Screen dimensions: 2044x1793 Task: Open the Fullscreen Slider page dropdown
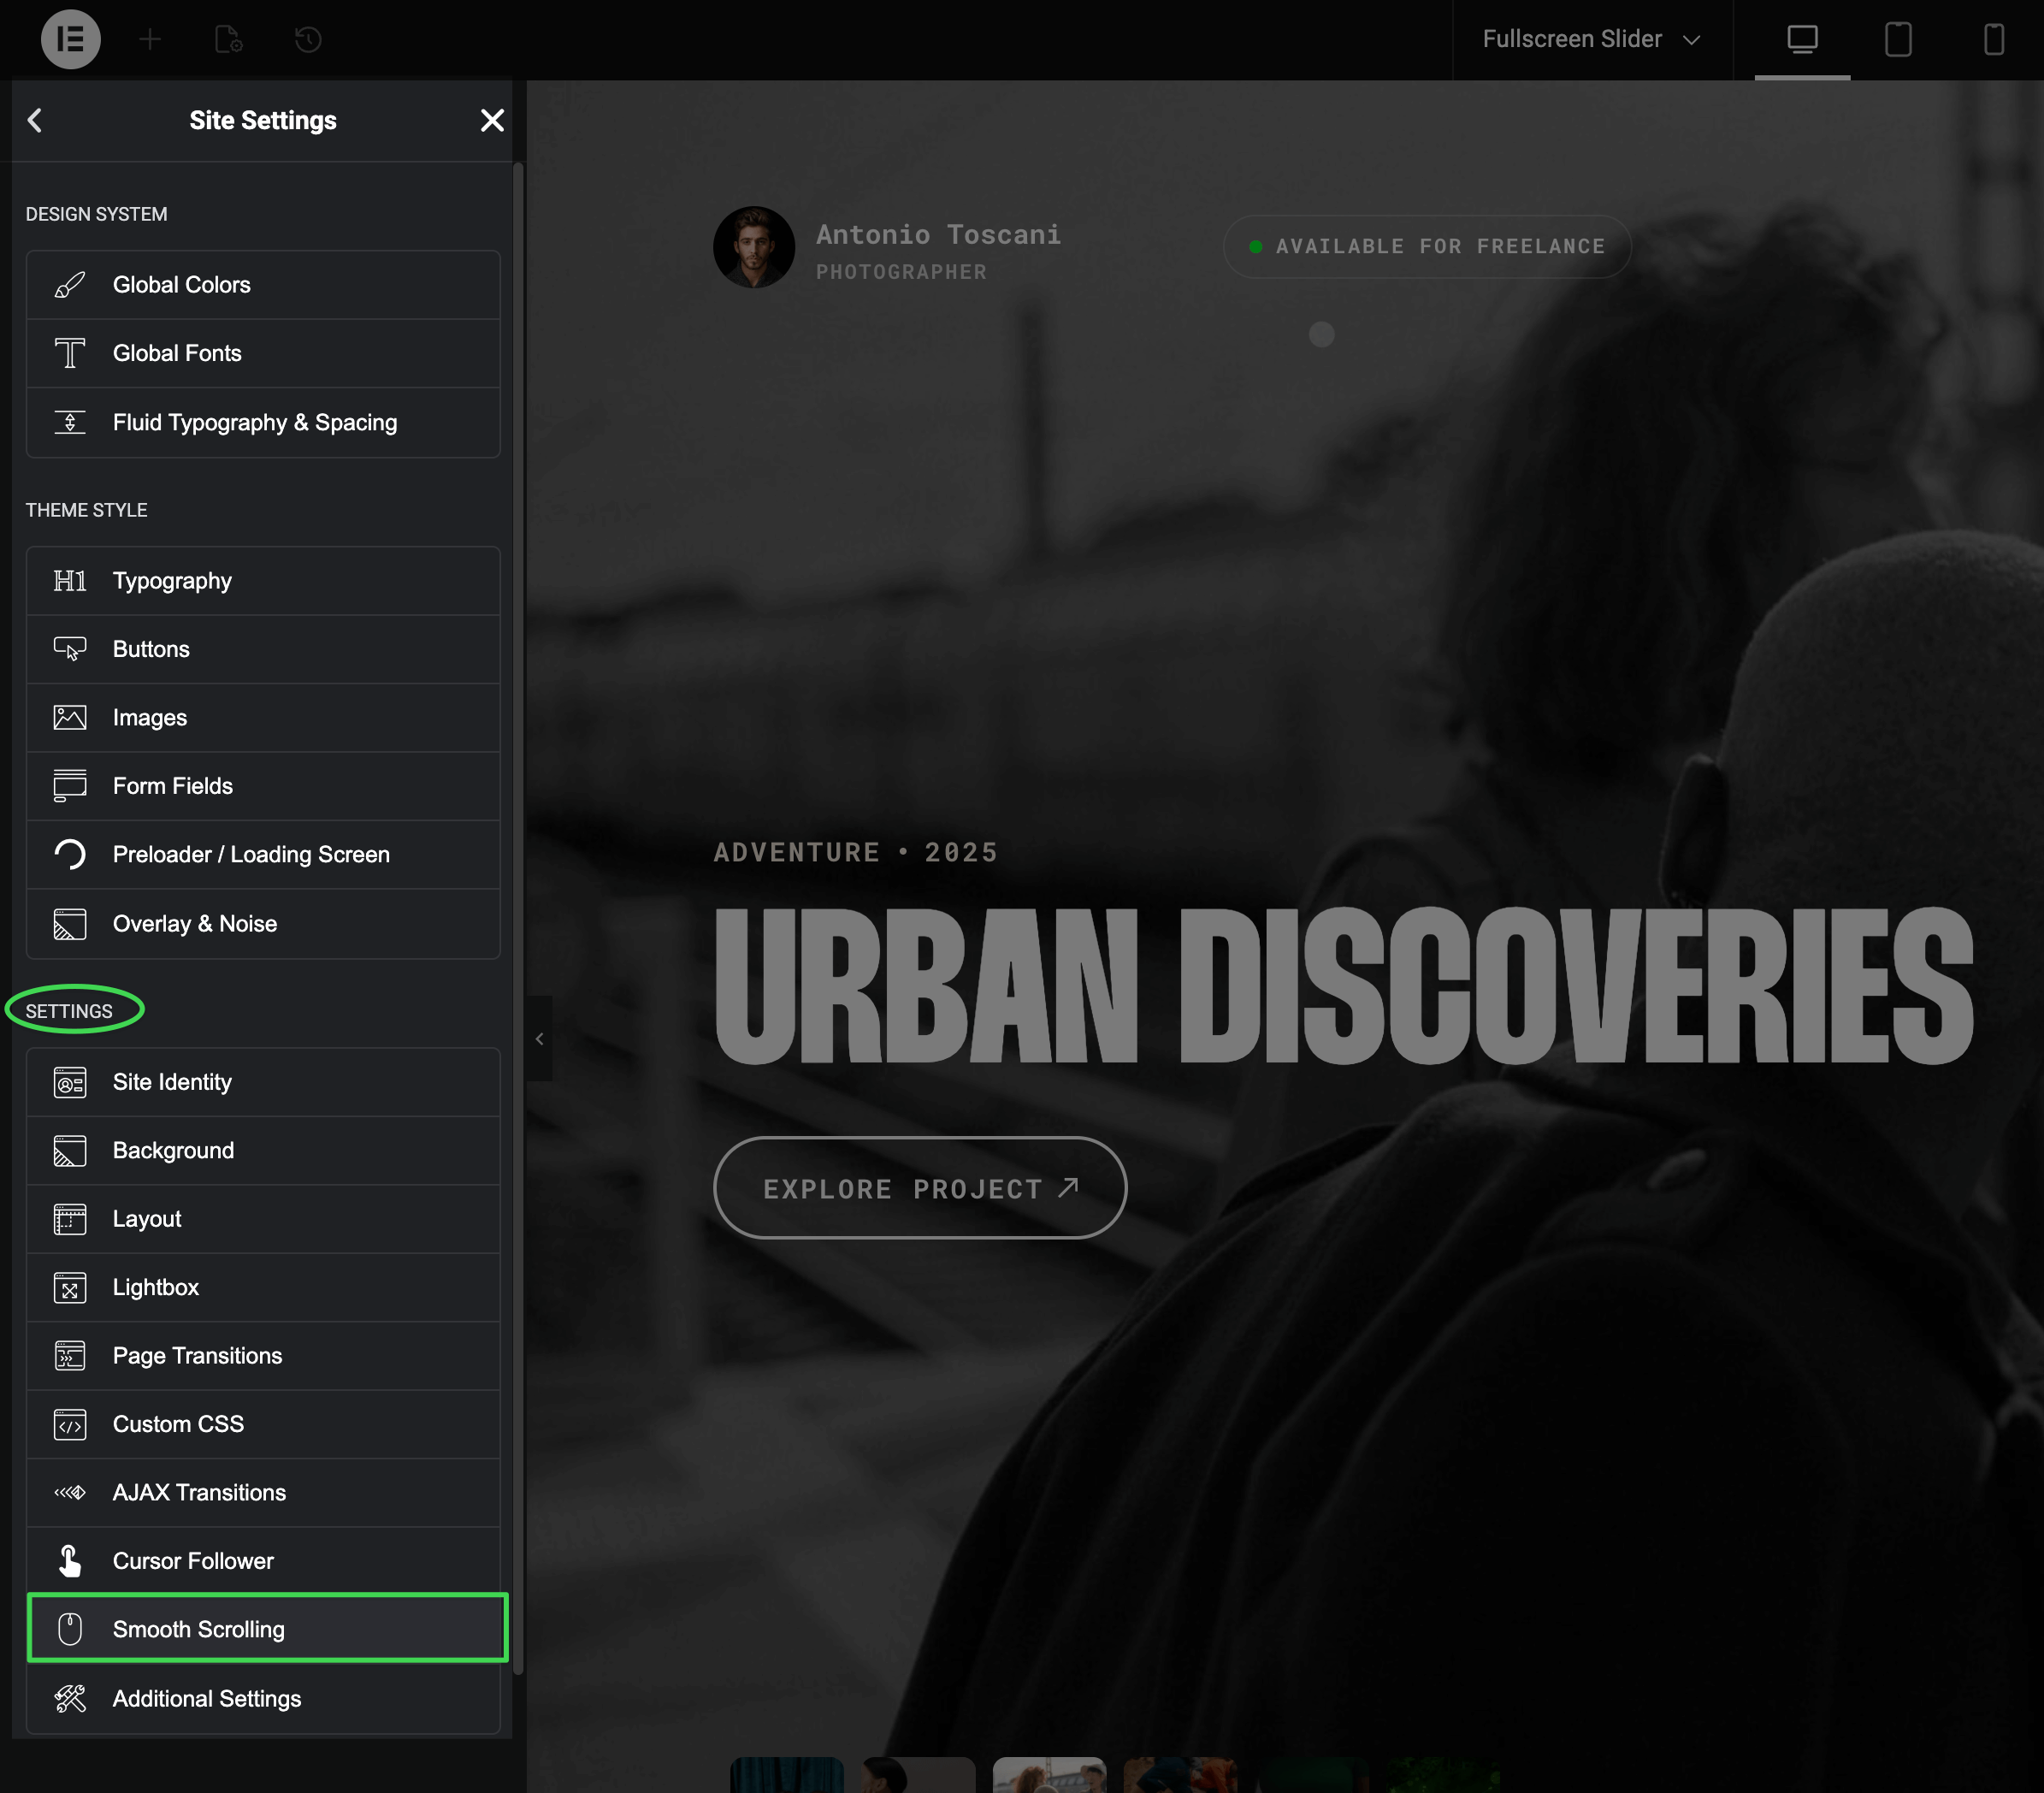point(1590,40)
